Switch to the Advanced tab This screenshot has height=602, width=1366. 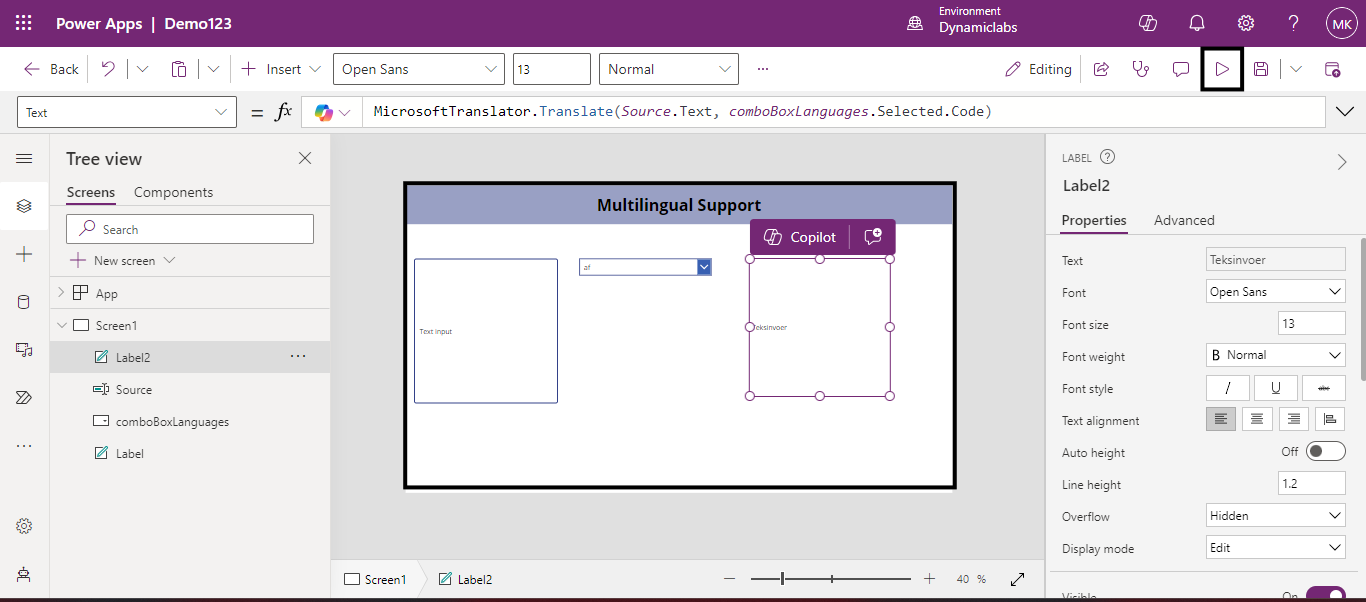point(1184,220)
